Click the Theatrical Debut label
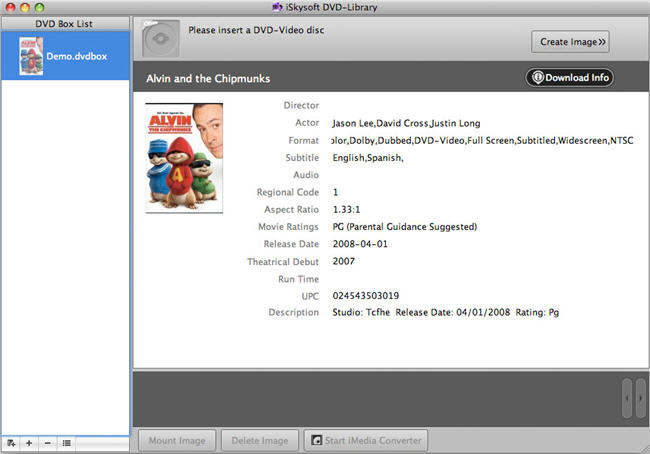The width and height of the screenshot is (650, 454). click(283, 262)
